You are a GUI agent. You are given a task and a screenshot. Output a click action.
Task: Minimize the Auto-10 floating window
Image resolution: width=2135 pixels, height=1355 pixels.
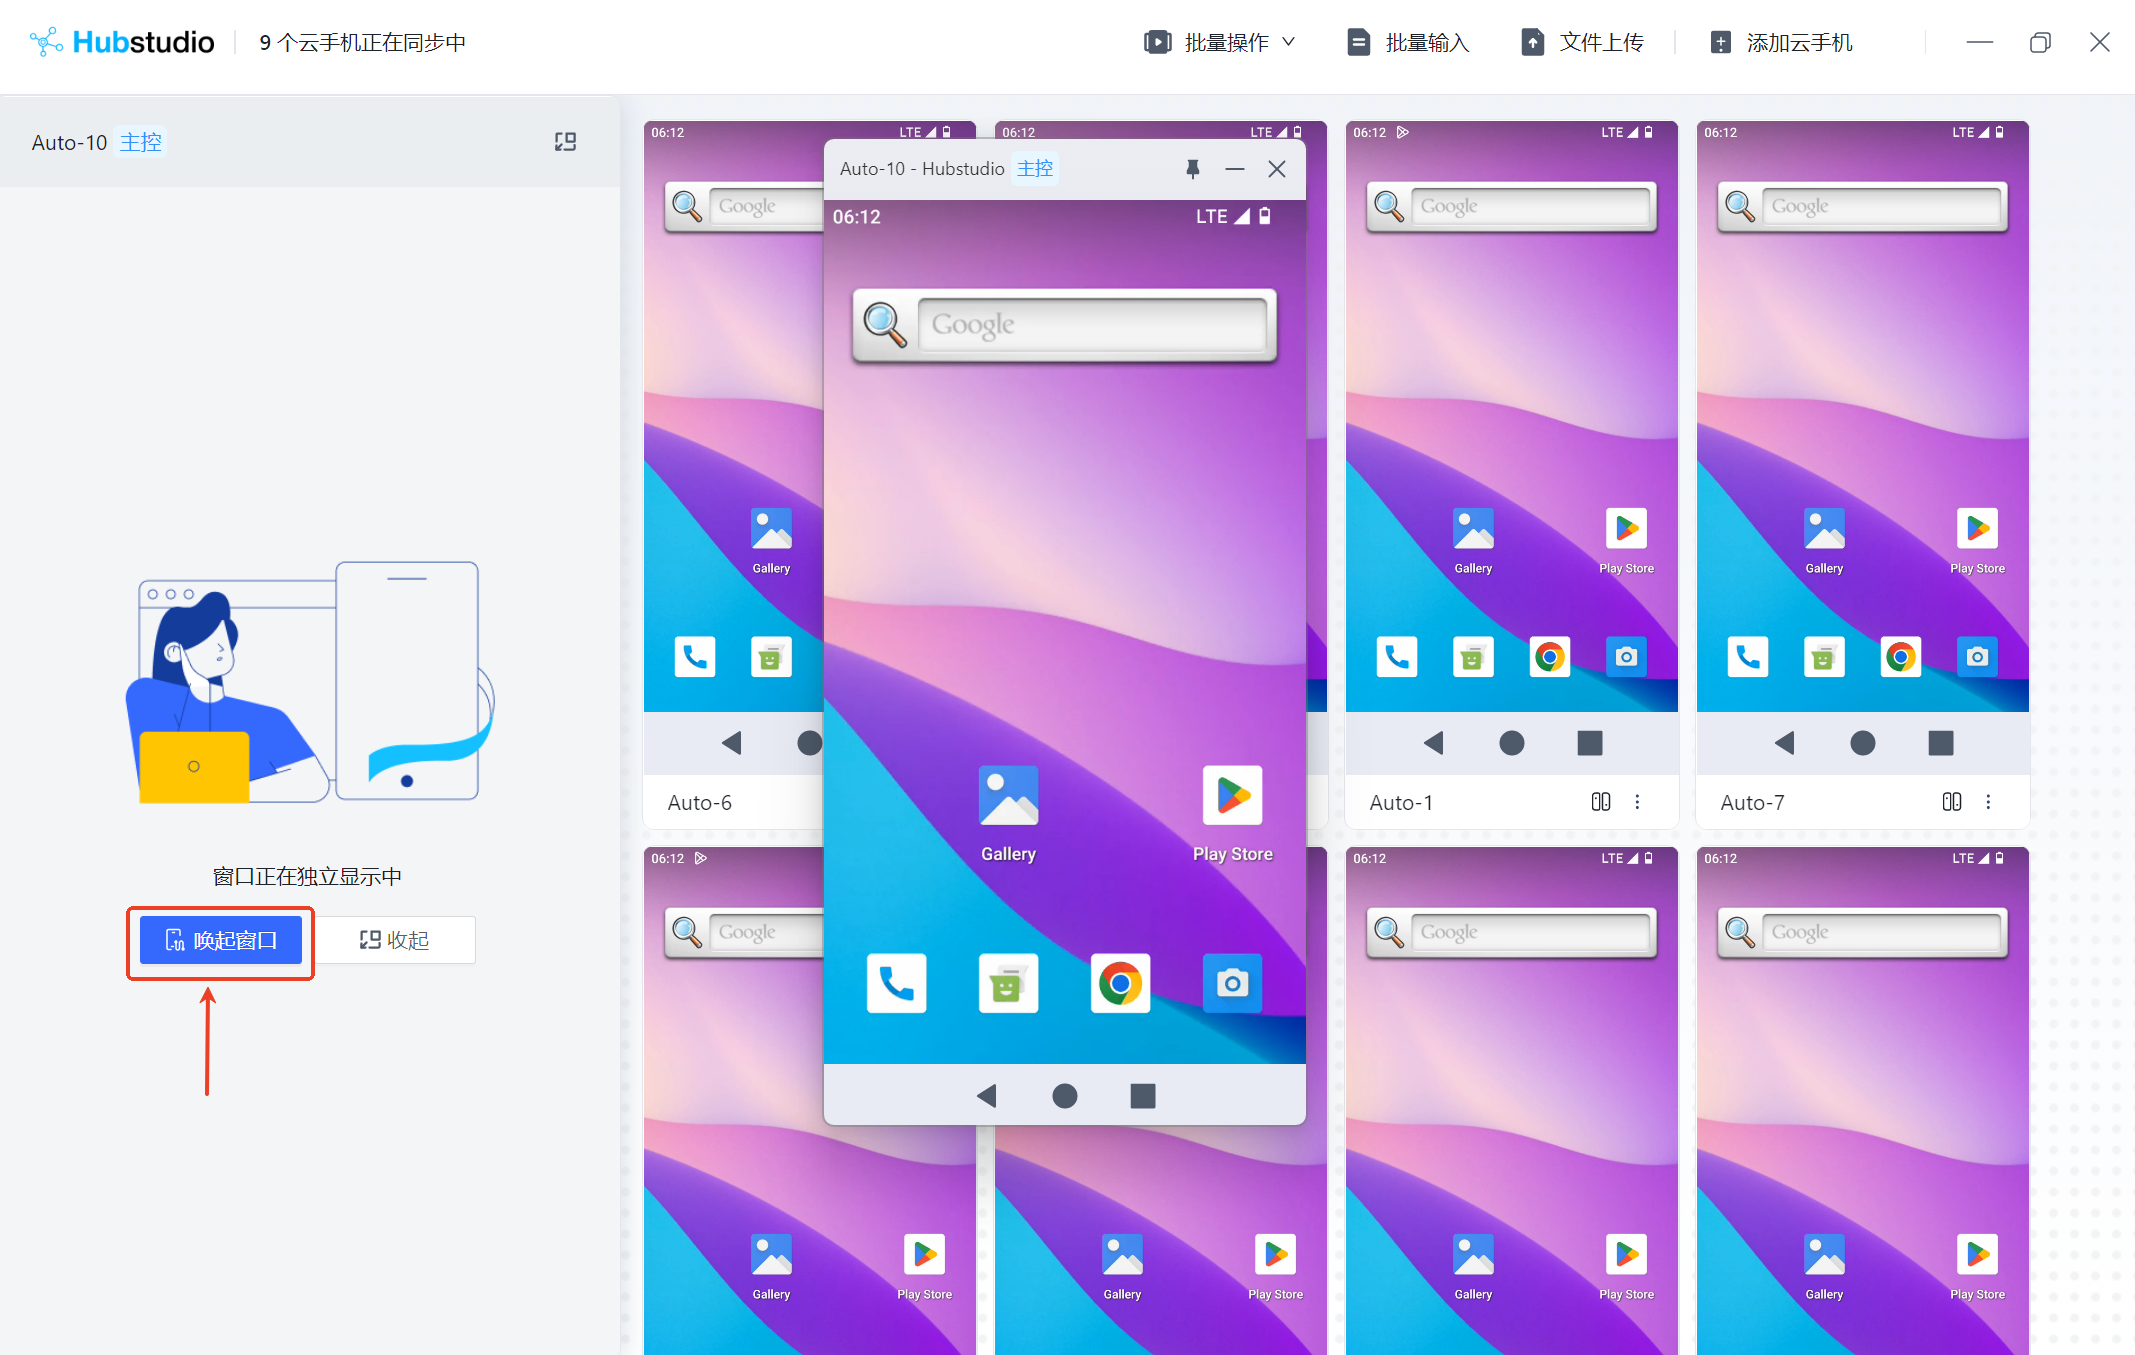coord(1235,169)
